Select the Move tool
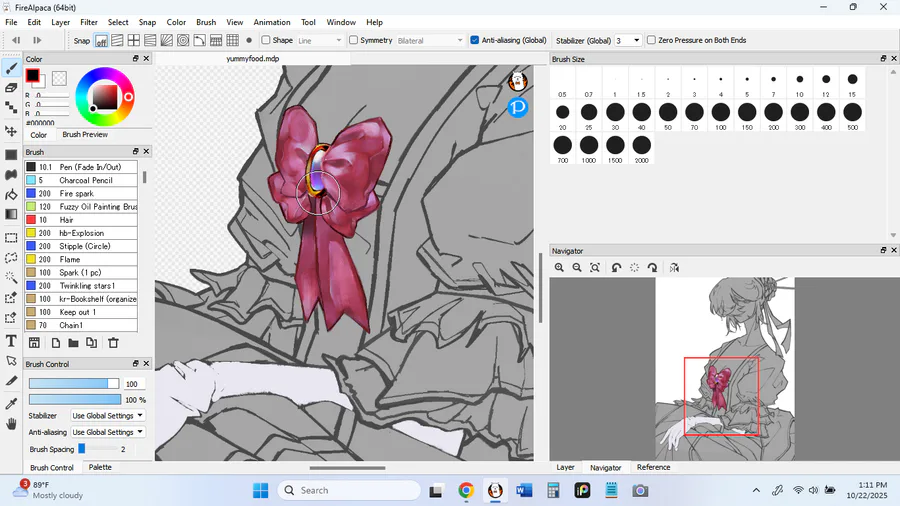Viewport: 900px width, 506px height. [x=11, y=131]
